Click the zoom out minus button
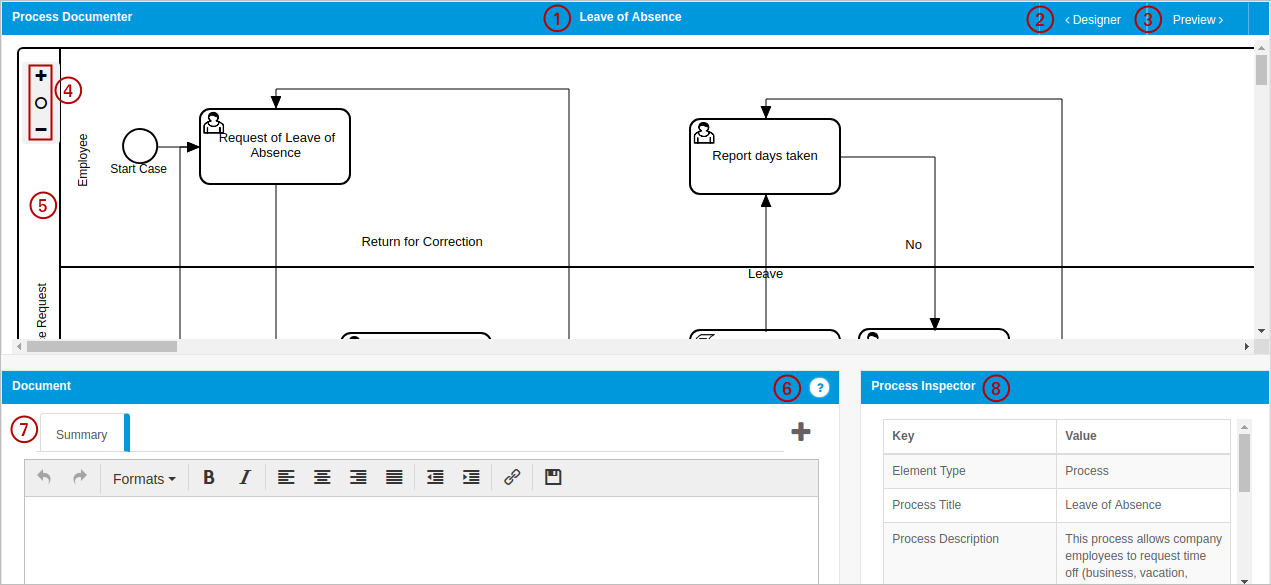 point(41,130)
